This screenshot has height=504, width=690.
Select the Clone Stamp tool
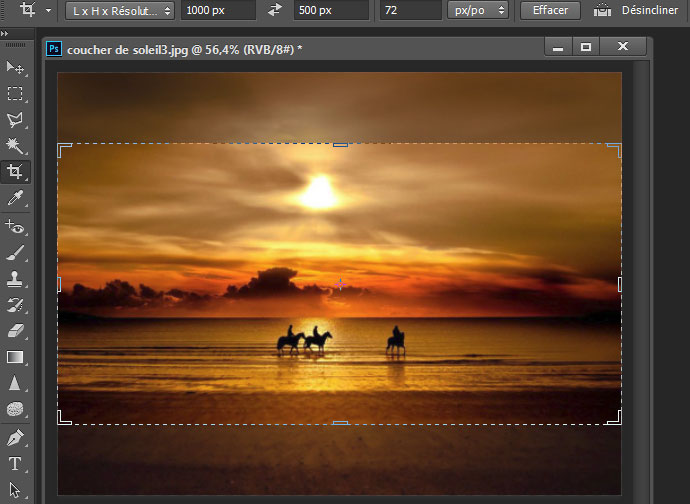coord(15,279)
